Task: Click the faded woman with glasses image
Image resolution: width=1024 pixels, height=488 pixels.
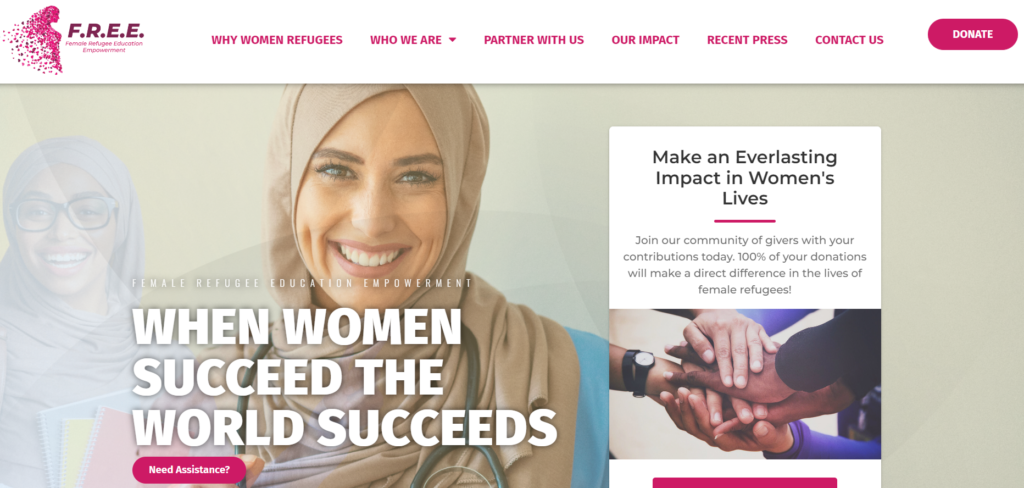Action: click(65, 261)
